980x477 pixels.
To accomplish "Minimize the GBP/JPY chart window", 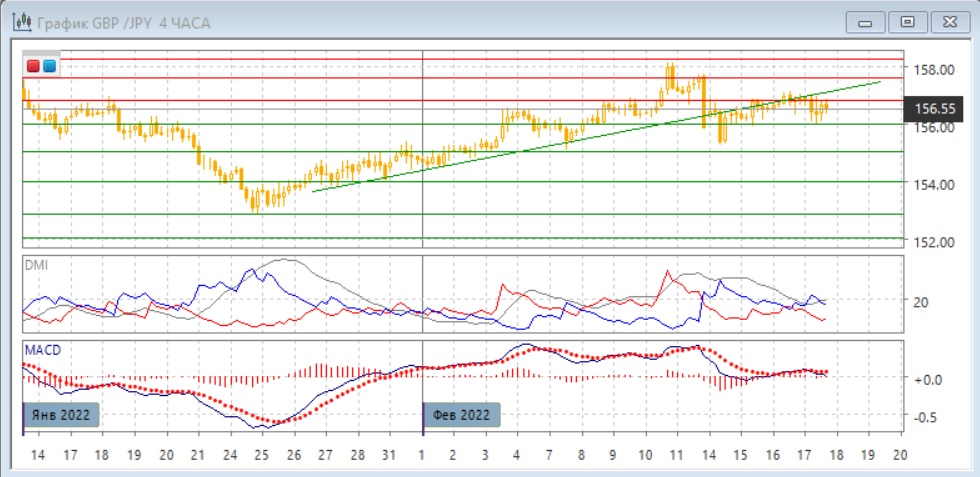I will point(866,22).
